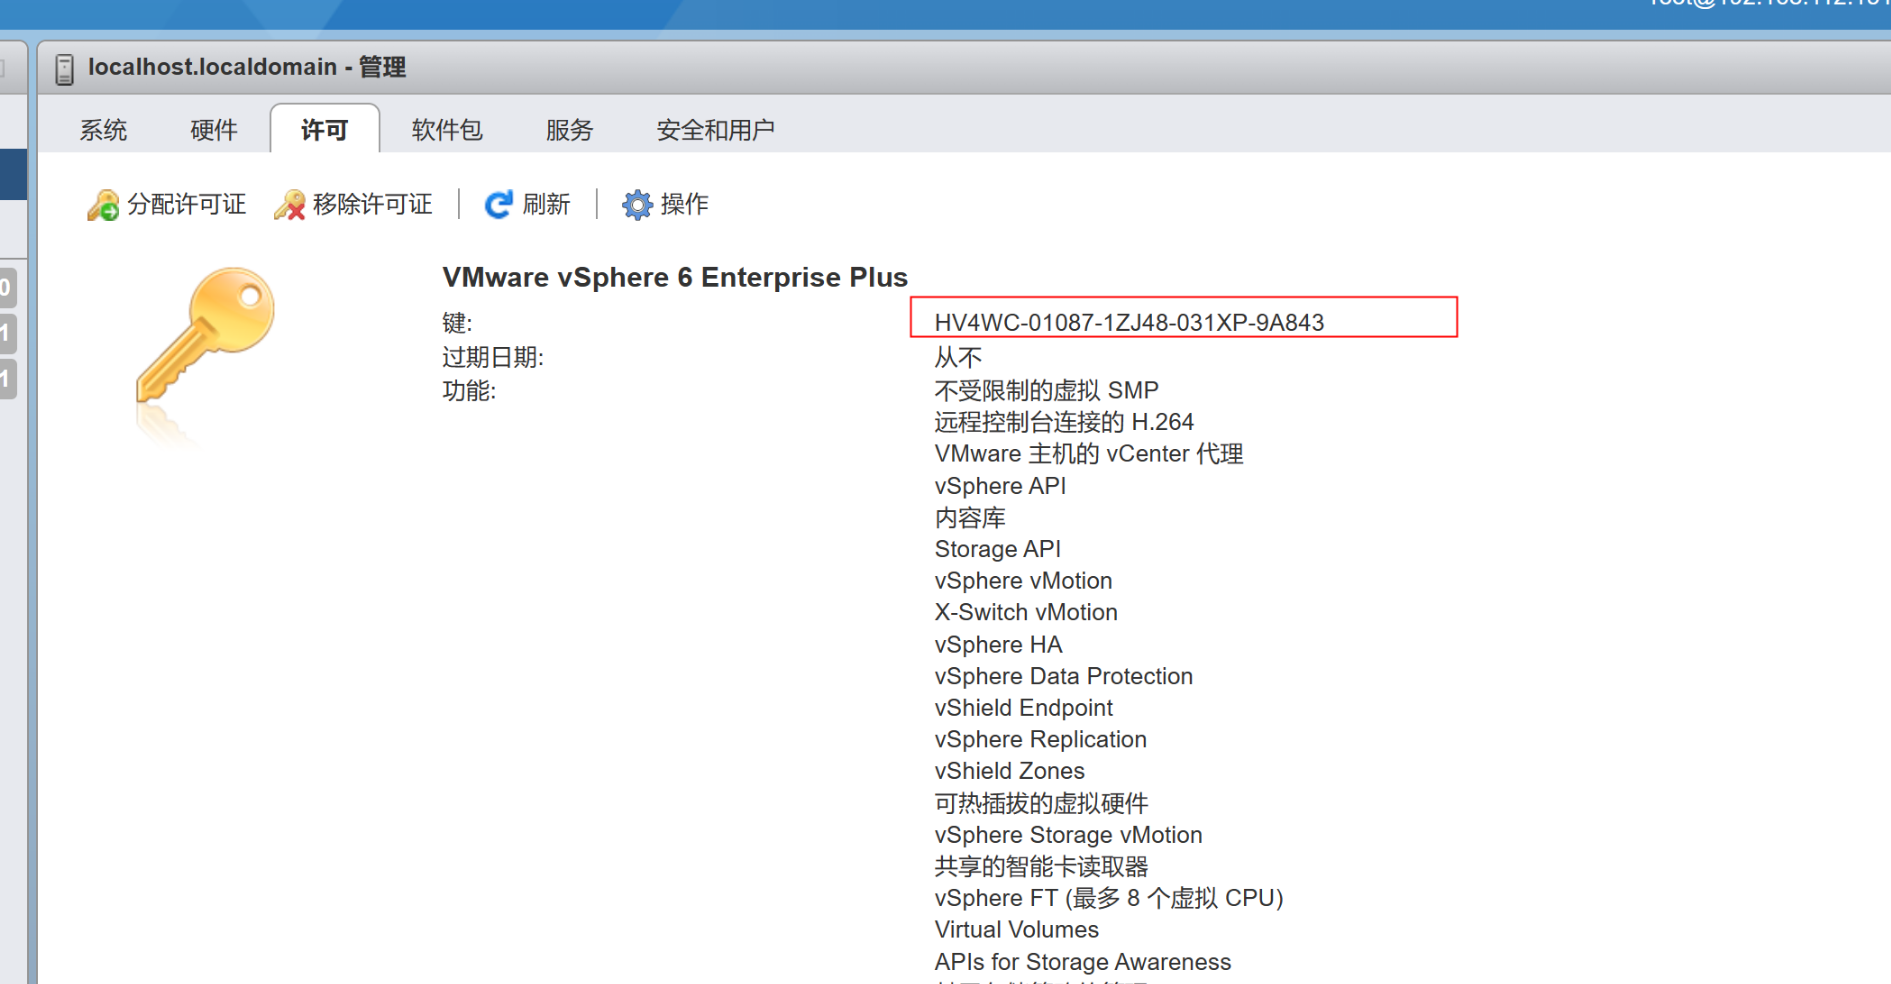1891x984 pixels.
Task: Open the 操作 actions menu label
Action: (x=685, y=204)
